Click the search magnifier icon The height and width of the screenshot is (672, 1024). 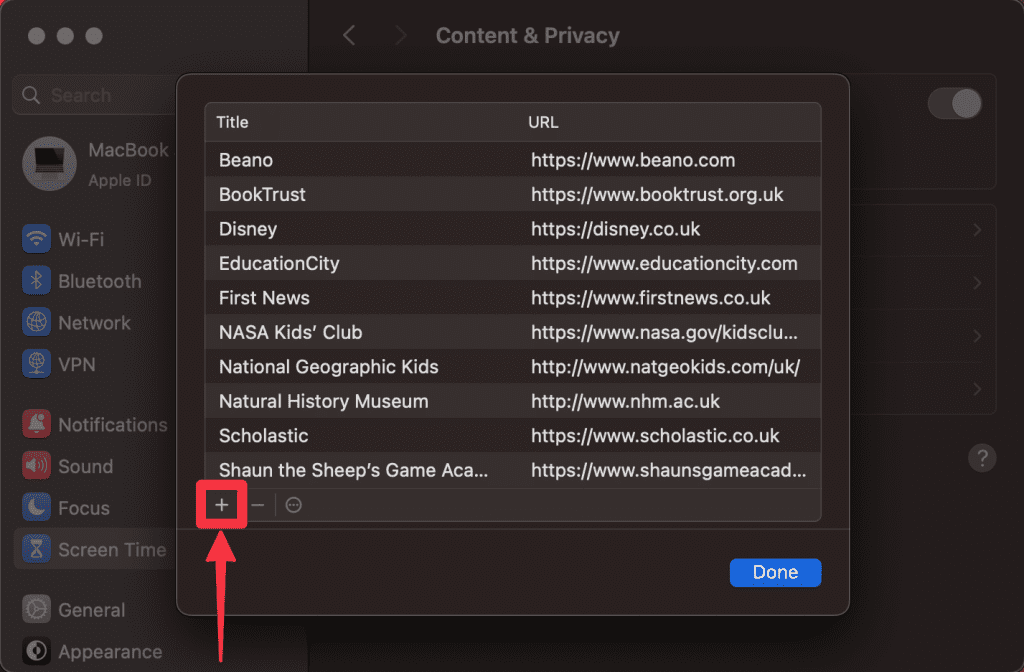pyautogui.click(x=31, y=95)
